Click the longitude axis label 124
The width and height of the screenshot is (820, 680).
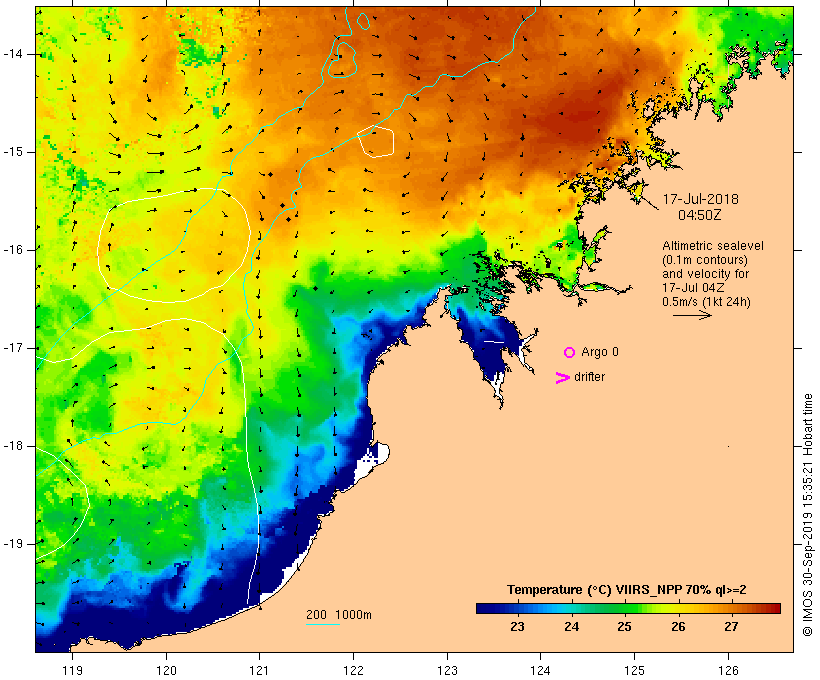click(540, 670)
